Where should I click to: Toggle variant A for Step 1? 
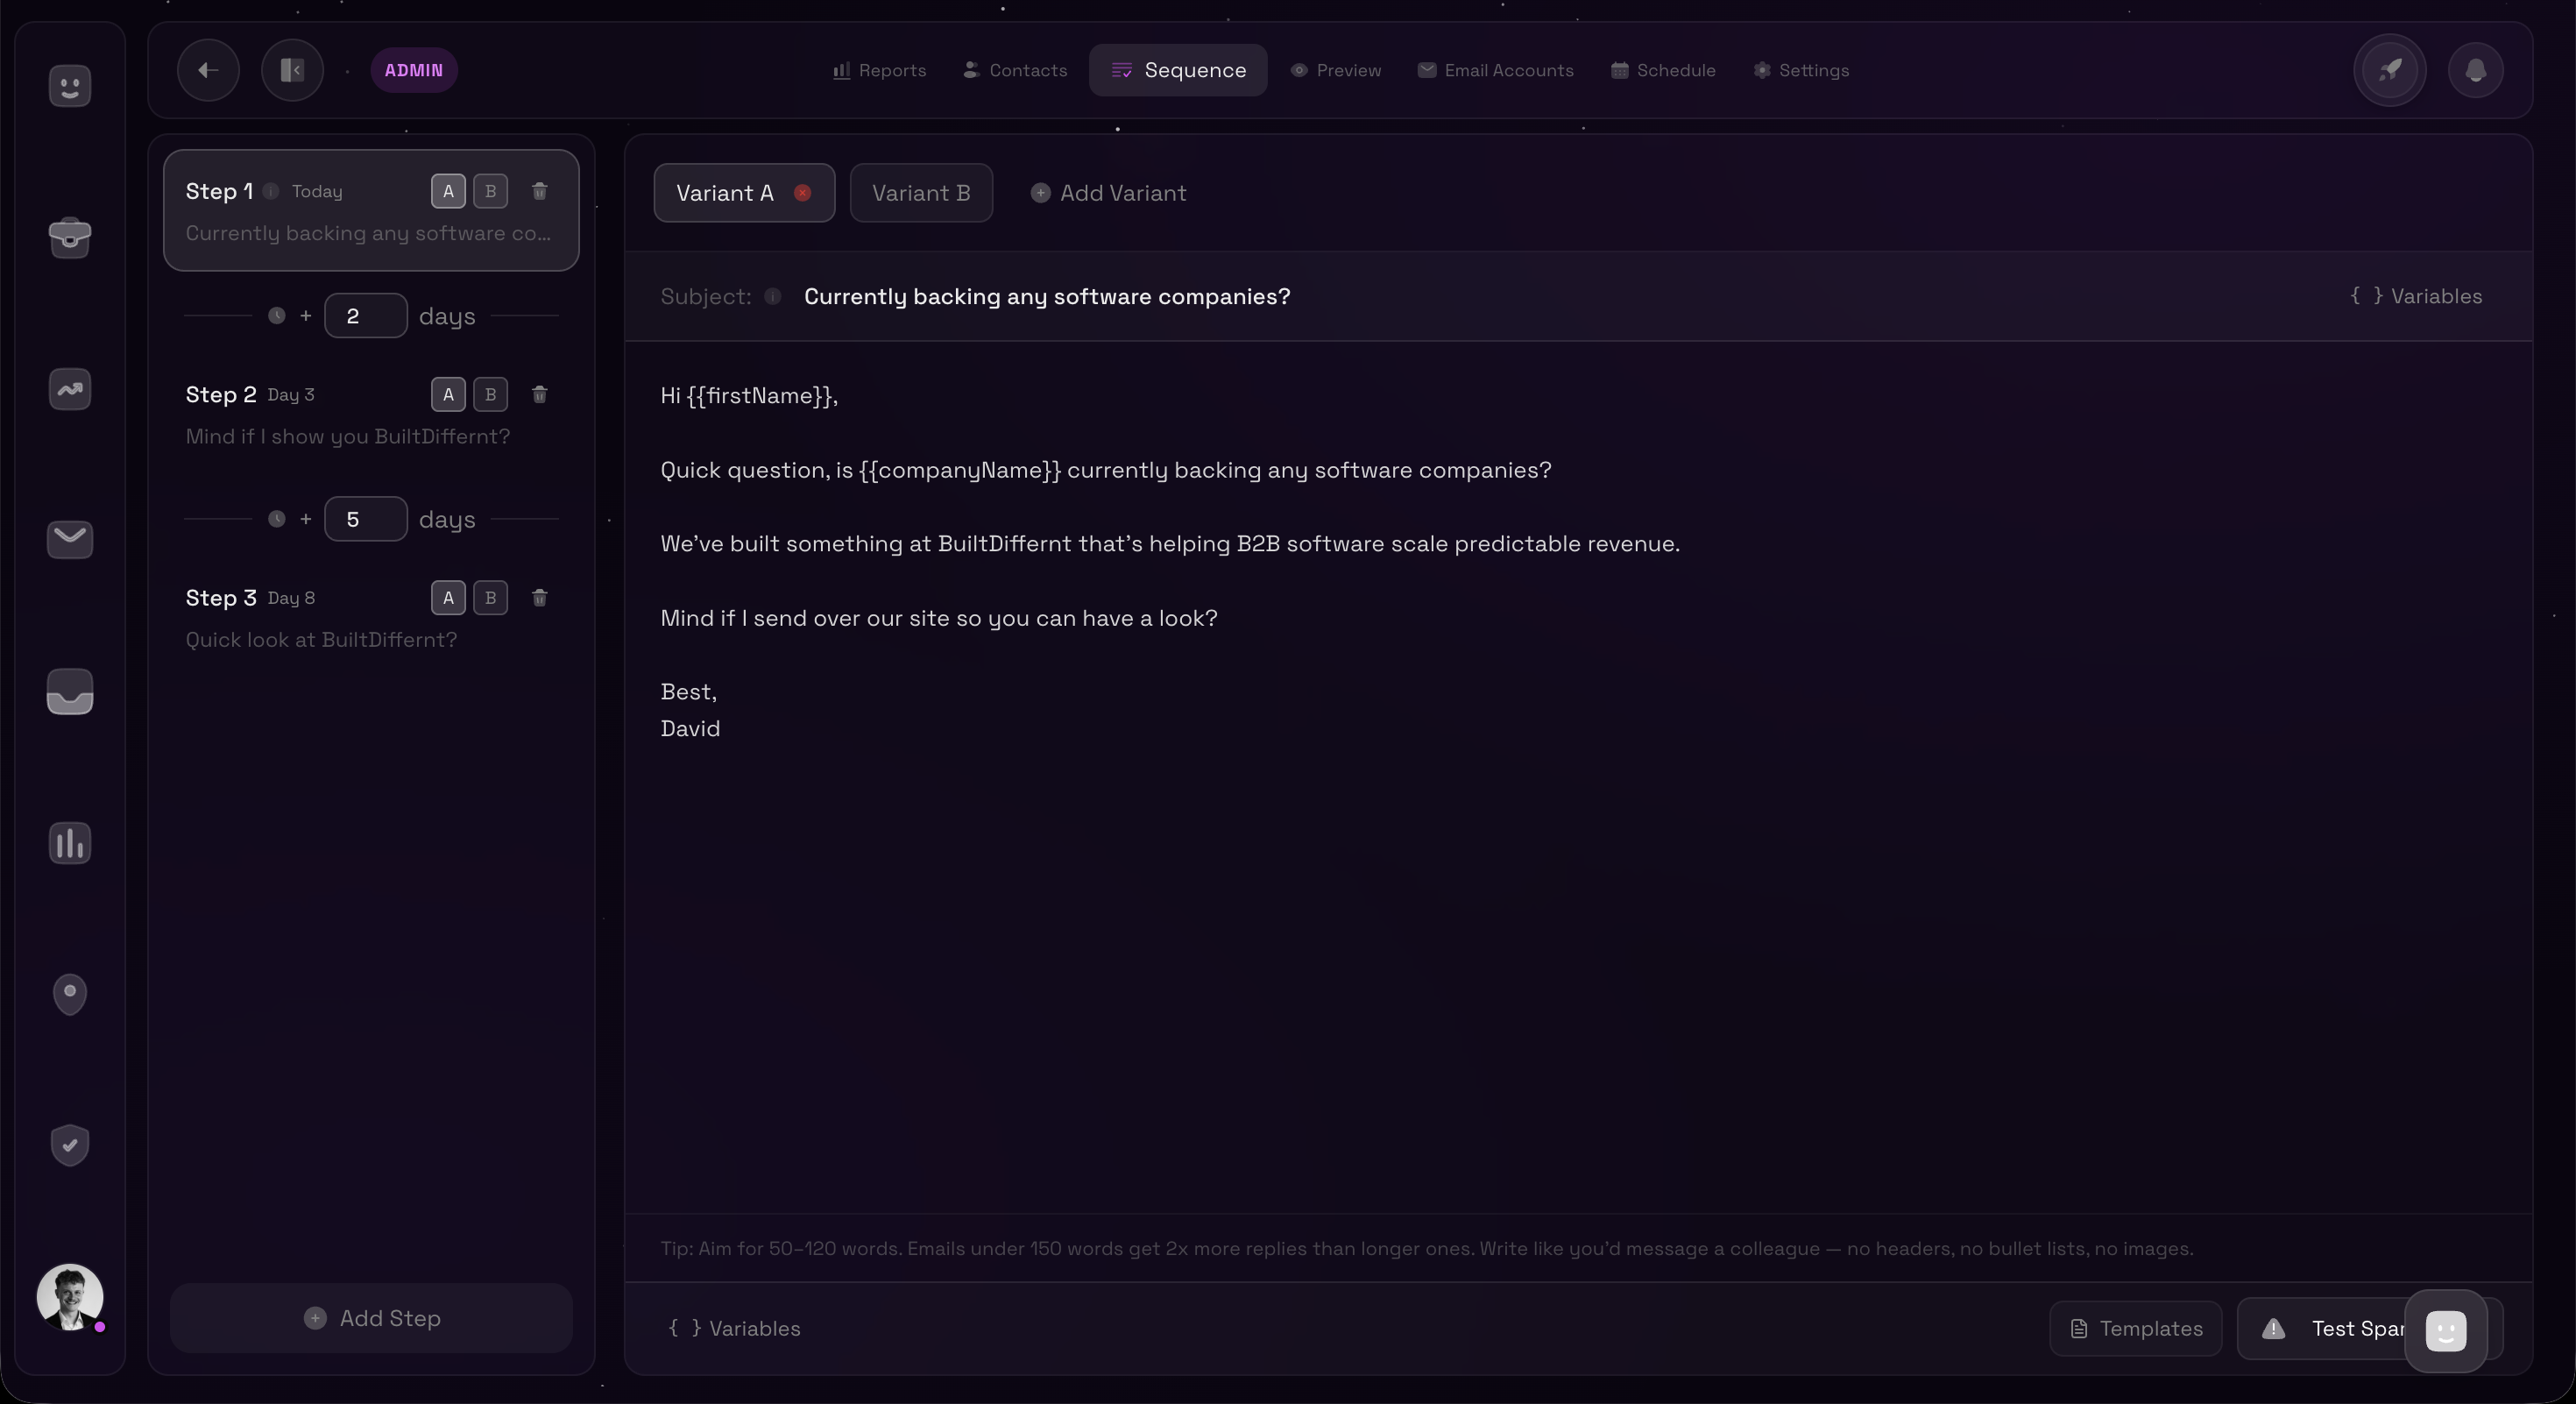pos(447,192)
